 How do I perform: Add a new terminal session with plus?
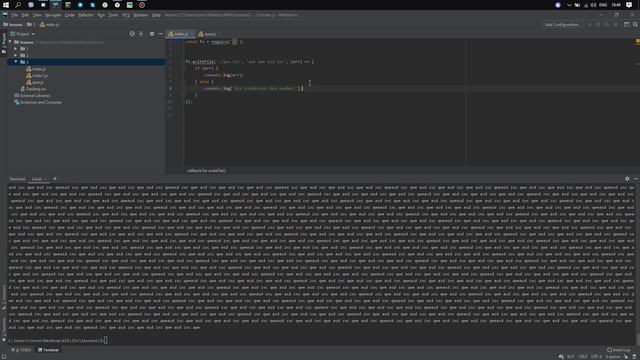pos(55,179)
